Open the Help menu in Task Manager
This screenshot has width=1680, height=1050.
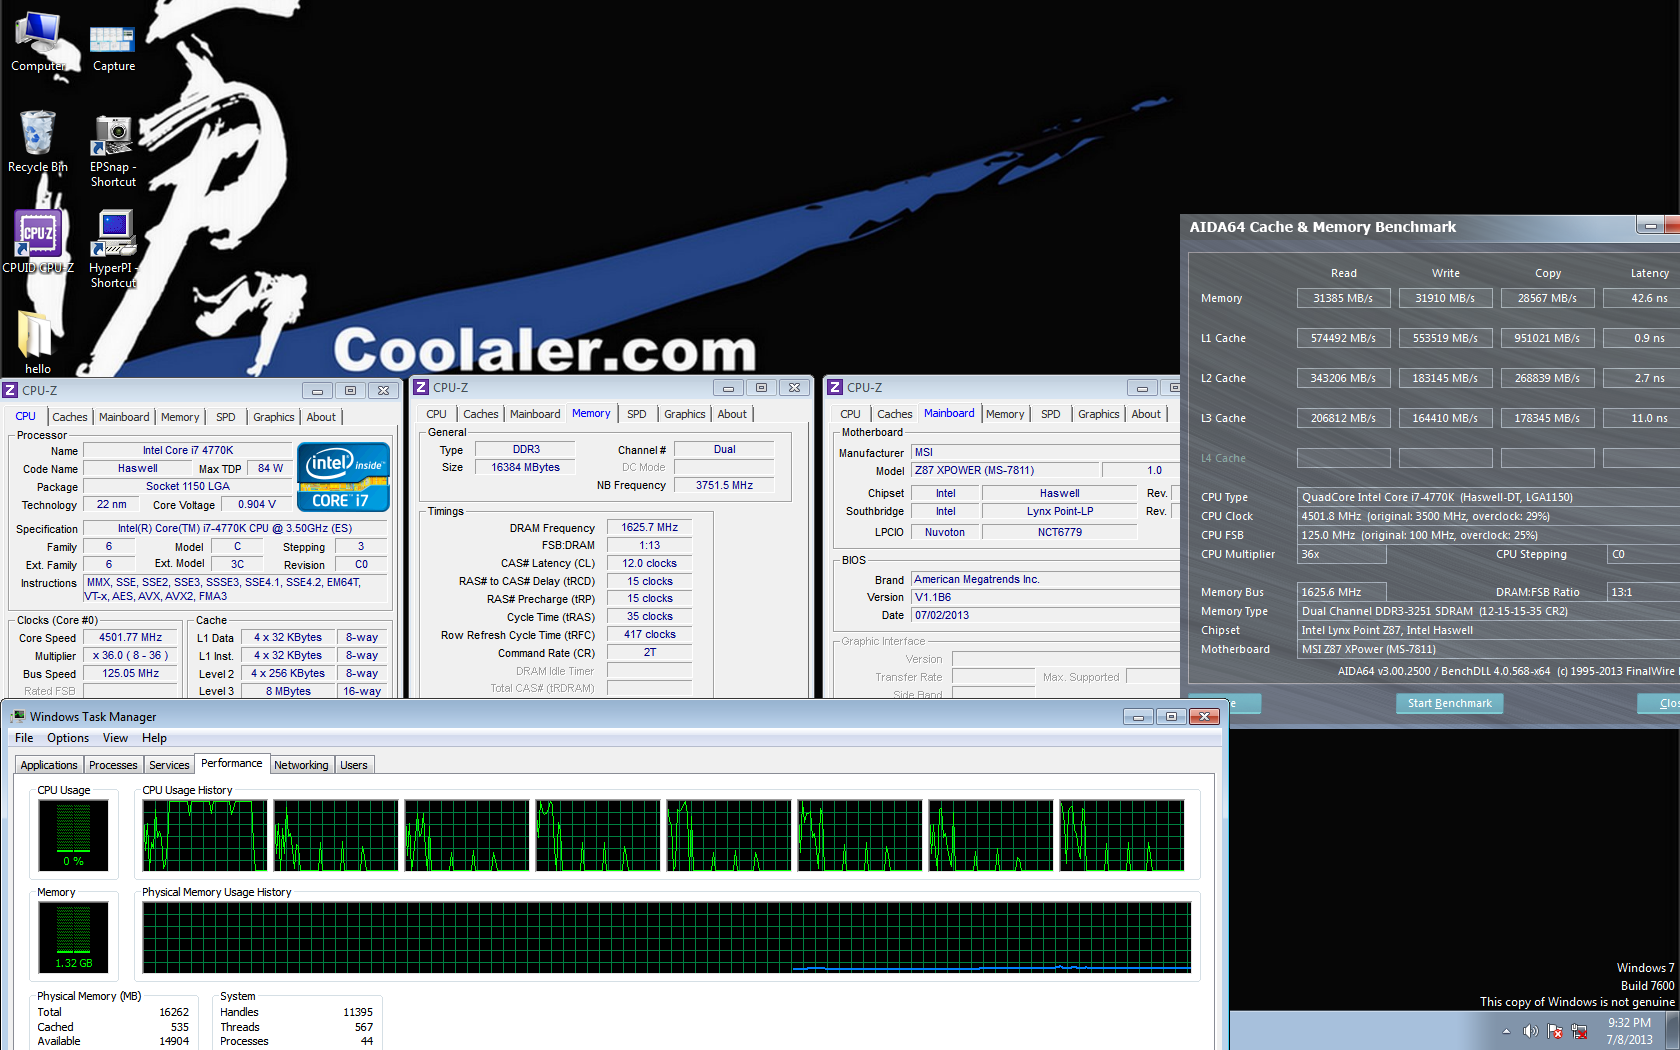coord(154,738)
